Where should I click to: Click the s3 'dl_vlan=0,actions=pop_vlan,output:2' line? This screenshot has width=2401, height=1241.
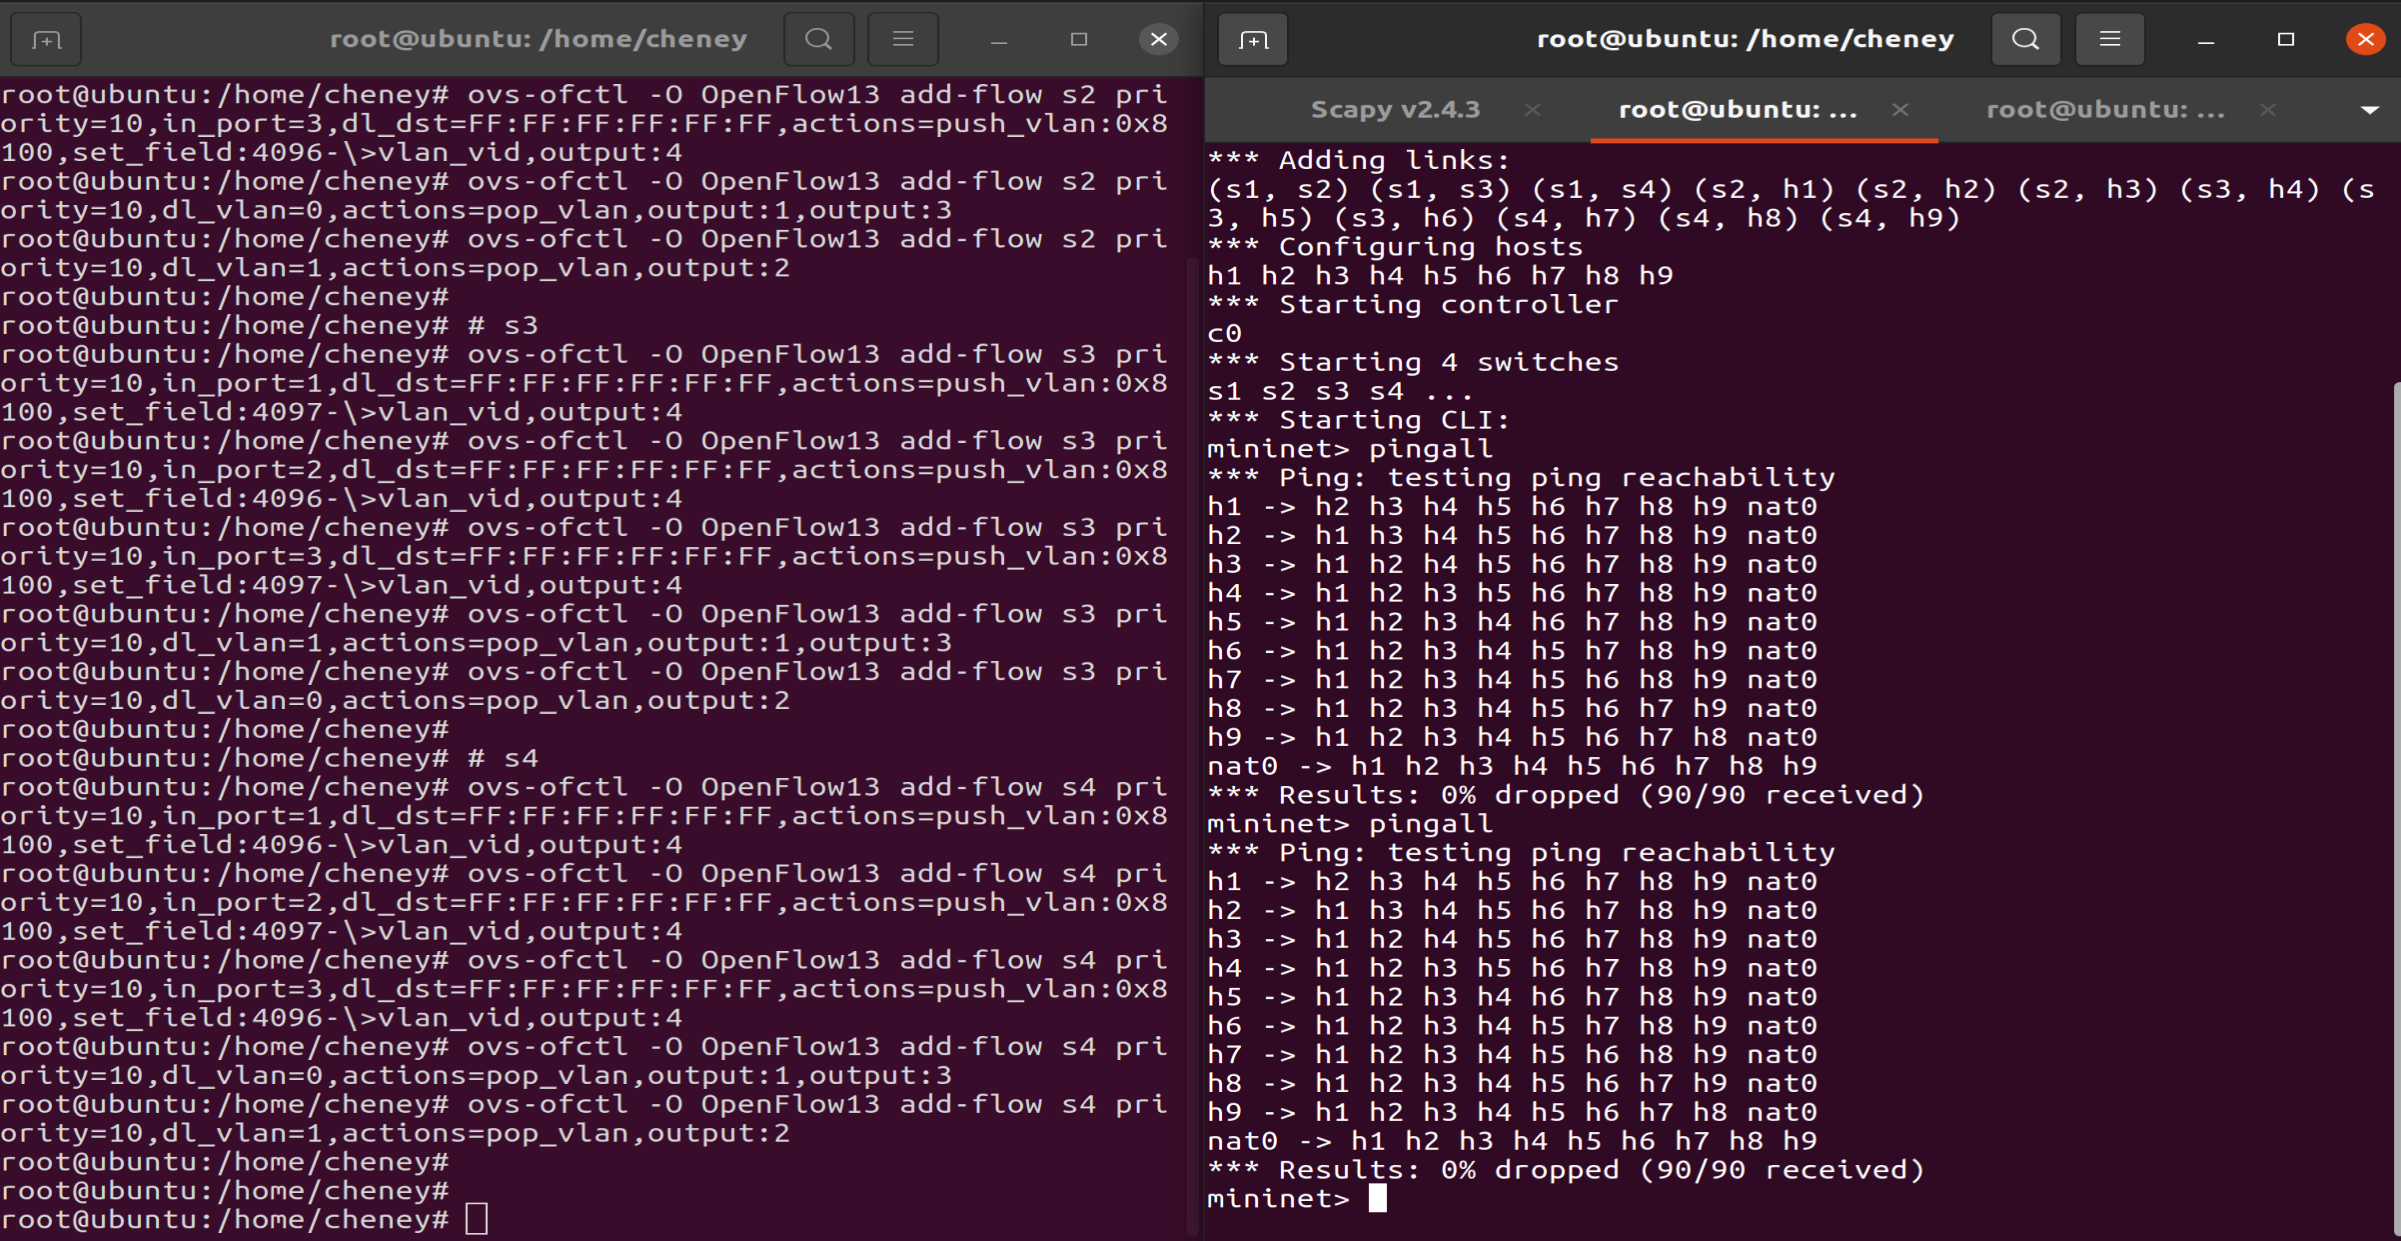click(x=396, y=700)
